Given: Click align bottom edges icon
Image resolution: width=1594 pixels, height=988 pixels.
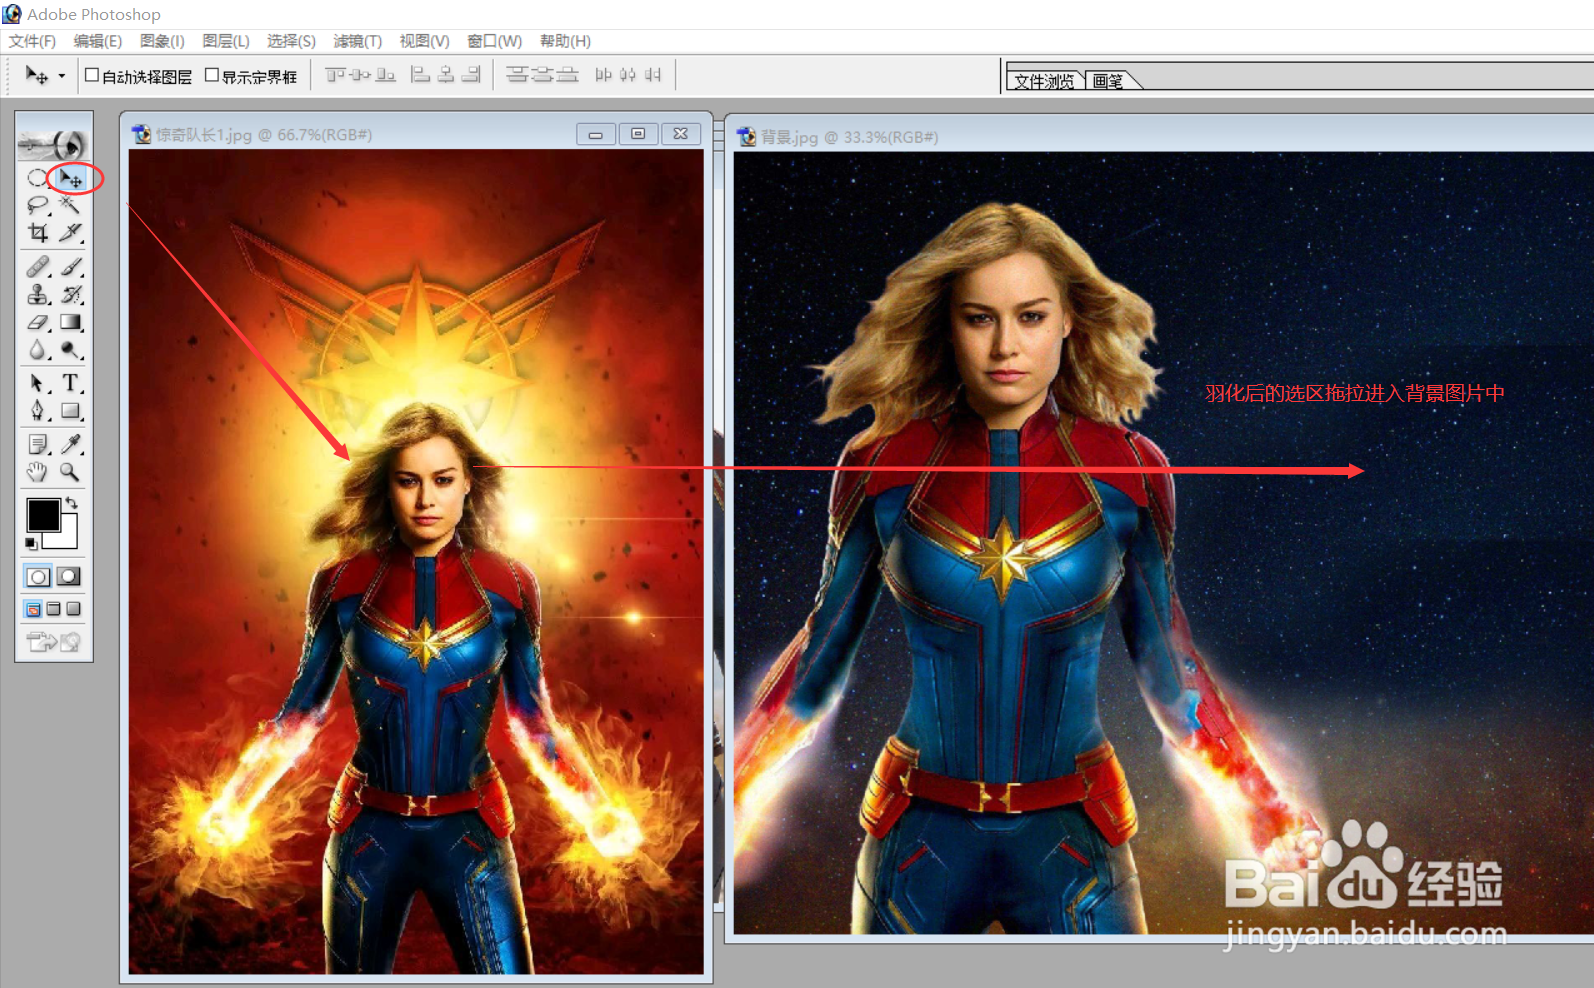Looking at the screenshot, I should pos(386,75).
